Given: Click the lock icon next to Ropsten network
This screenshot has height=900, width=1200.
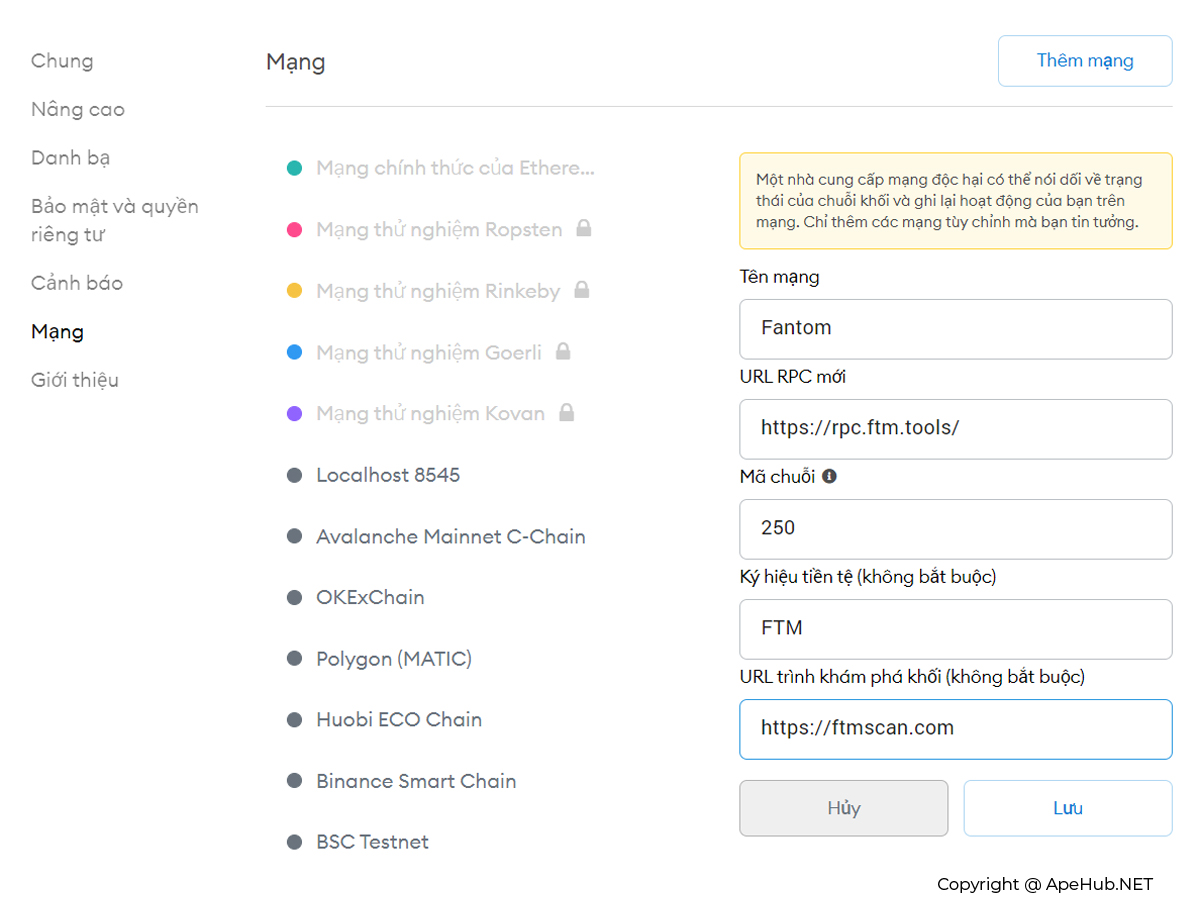Looking at the screenshot, I should pyautogui.click(x=584, y=229).
